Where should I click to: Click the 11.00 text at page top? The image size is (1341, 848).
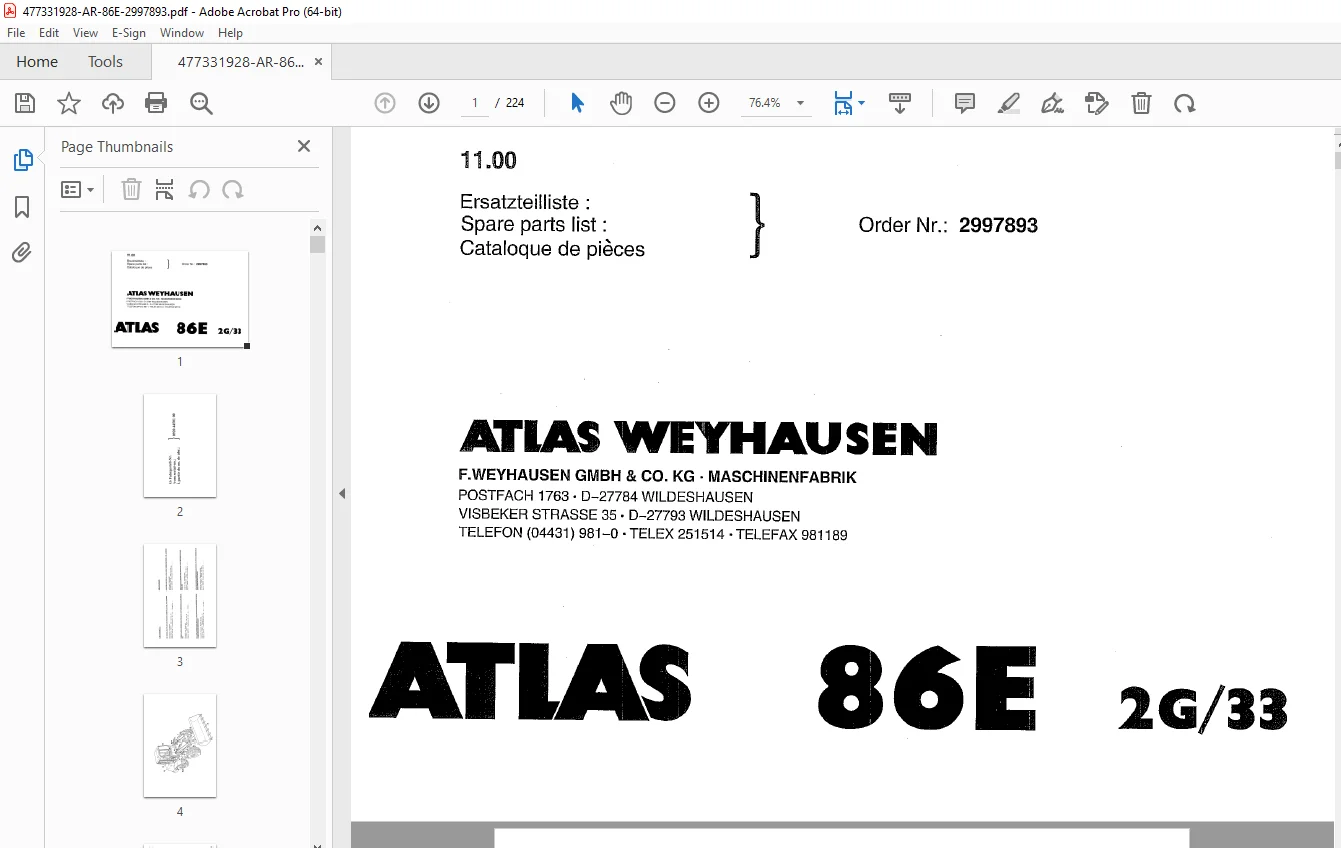pyautogui.click(x=488, y=160)
